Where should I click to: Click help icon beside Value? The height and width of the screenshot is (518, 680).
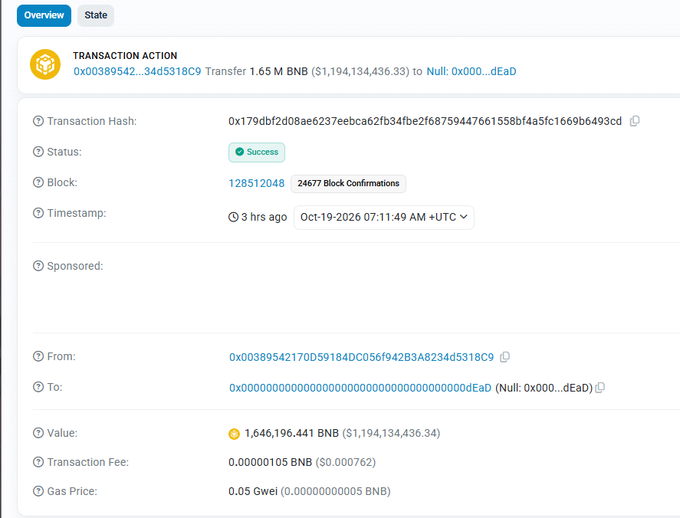point(38,433)
